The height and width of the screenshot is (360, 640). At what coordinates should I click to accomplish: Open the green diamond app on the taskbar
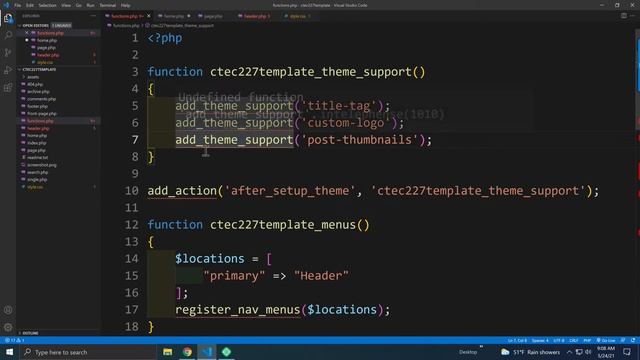[227, 352]
